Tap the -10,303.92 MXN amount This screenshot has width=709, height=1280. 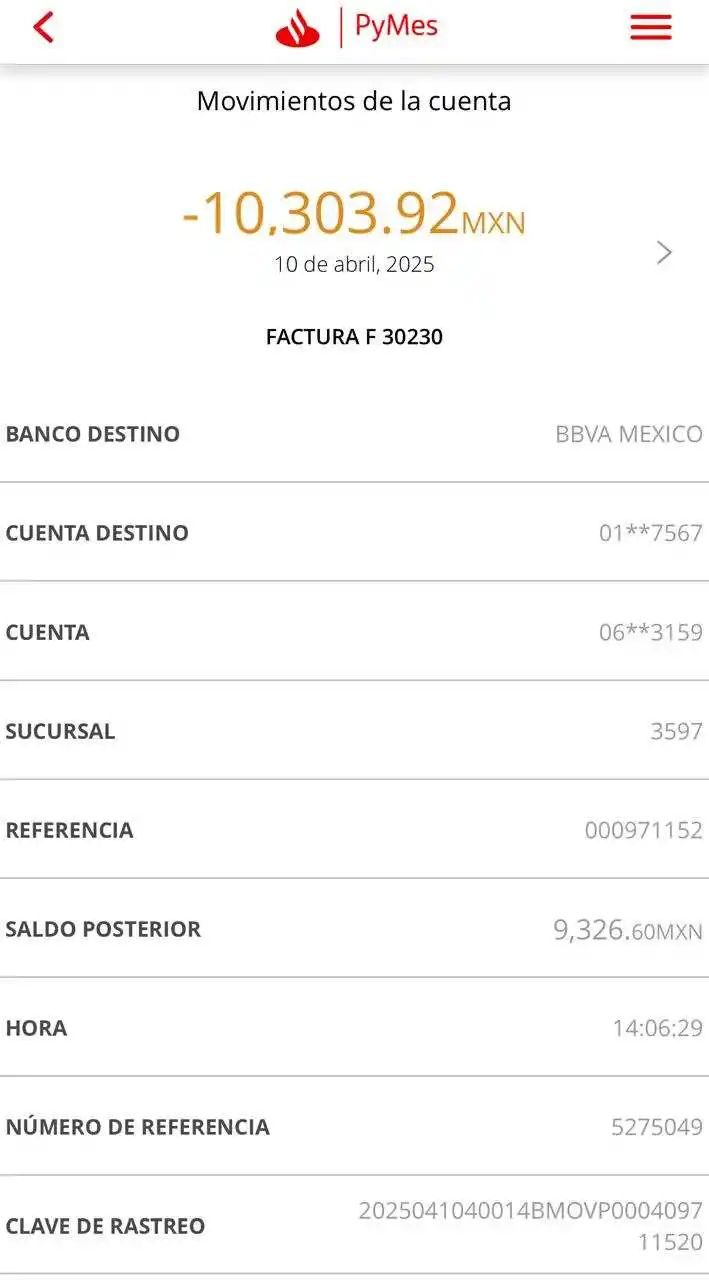[353, 214]
